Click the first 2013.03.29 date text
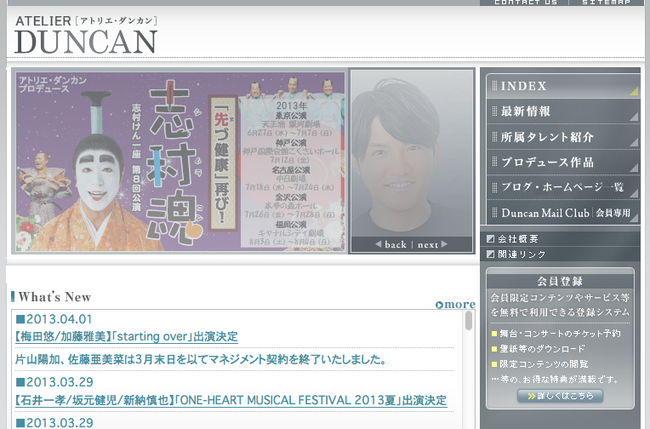650x429 pixels. (60, 382)
